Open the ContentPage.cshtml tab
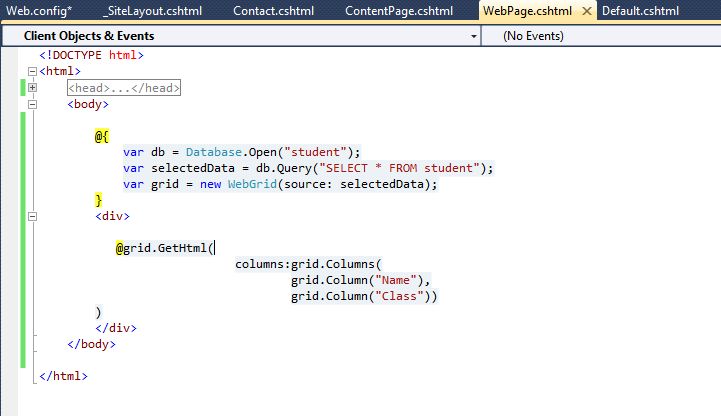The width and height of the screenshot is (721, 416). click(399, 11)
